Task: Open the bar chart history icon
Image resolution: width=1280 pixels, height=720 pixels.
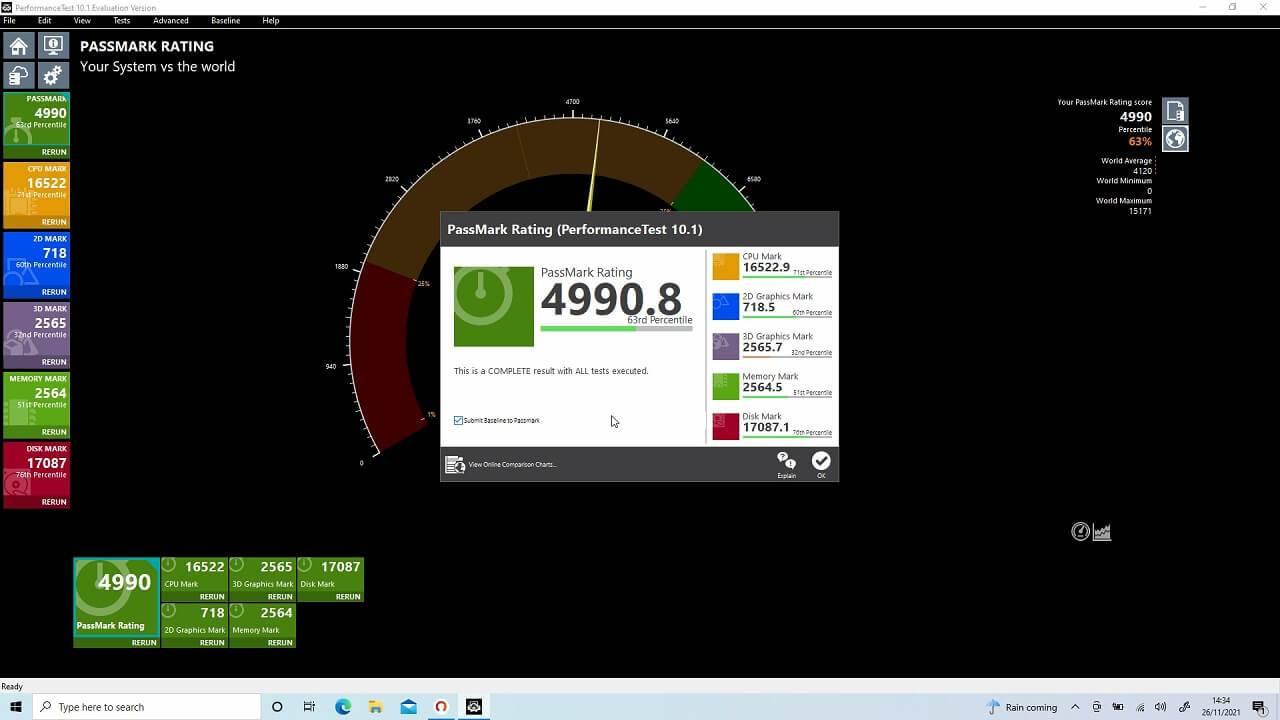Action: coord(1101,531)
